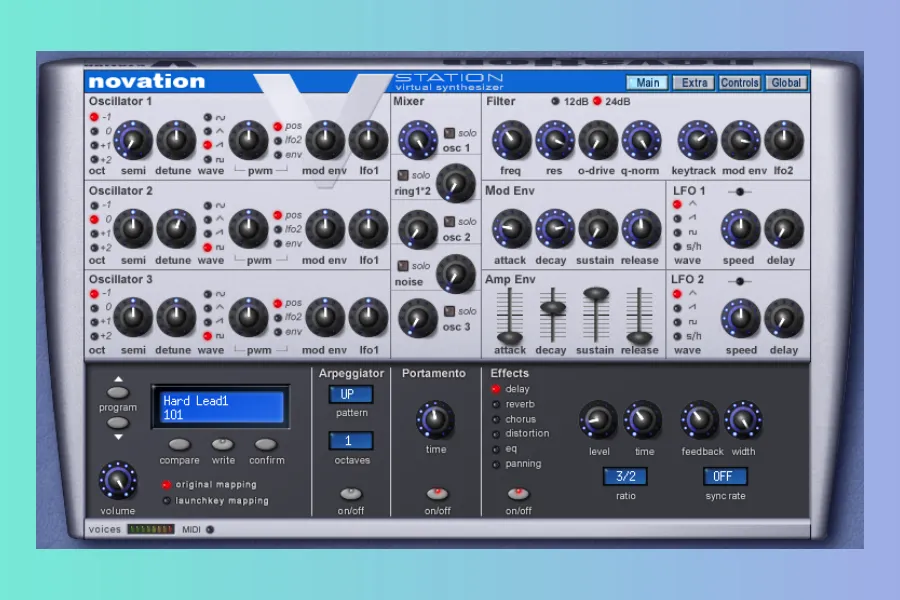Viewport: 900px width, 600px height.
Task: Click the Oscillator 1 semi knob
Action: [x=132, y=141]
